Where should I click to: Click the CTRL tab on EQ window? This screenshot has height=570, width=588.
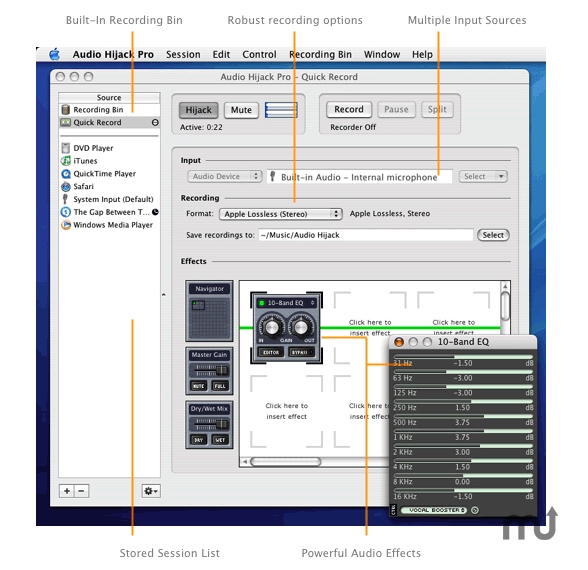click(x=393, y=510)
